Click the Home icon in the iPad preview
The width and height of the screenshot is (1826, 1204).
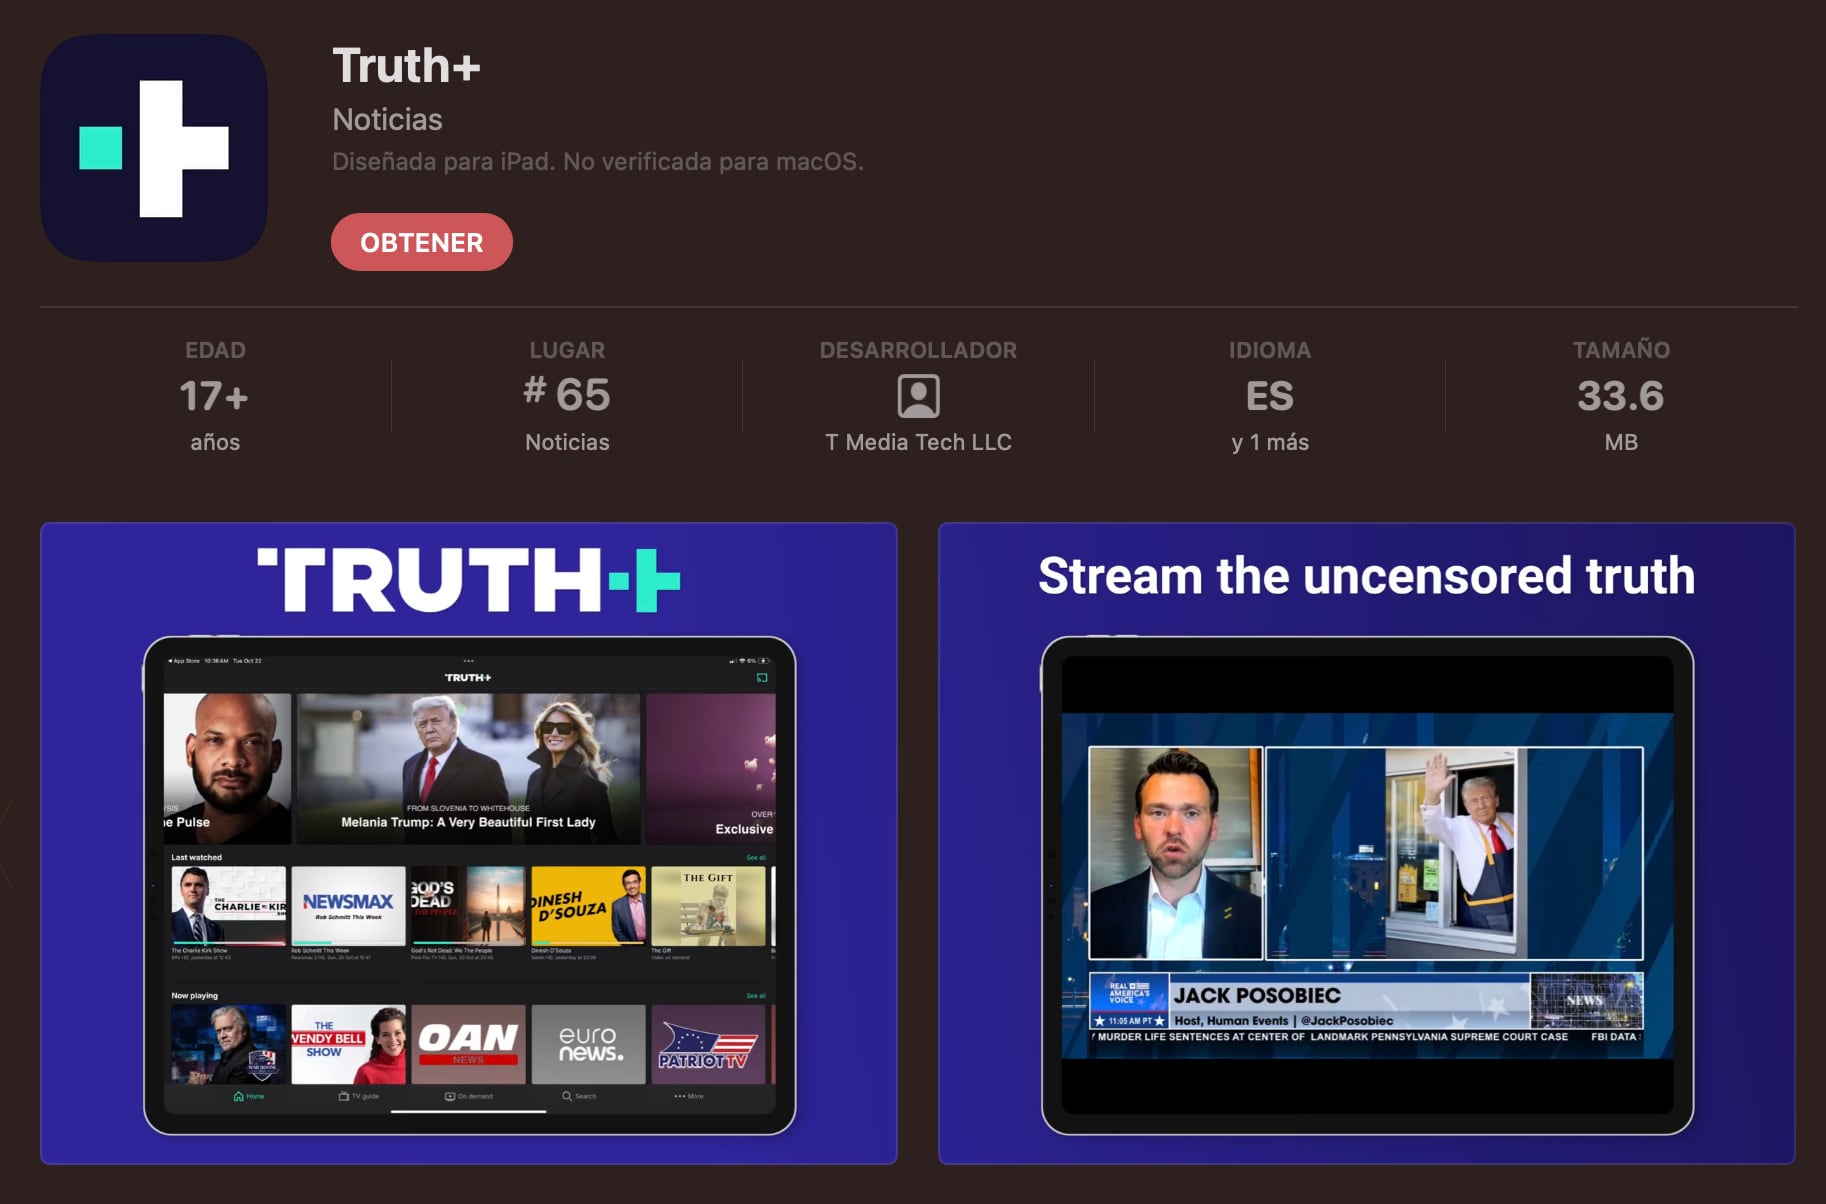click(x=239, y=1096)
